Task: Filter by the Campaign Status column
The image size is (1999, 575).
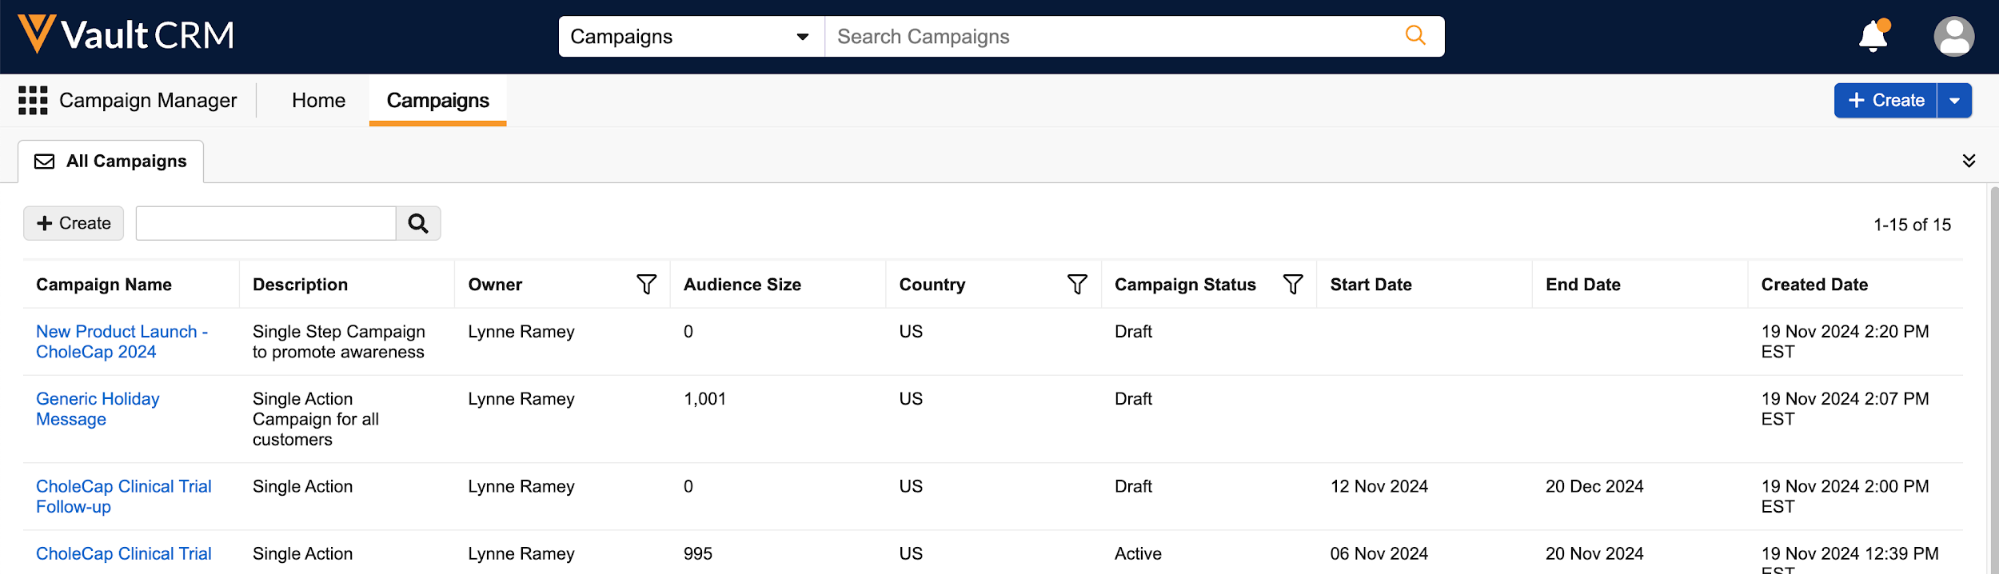Action: [x=1292, y=285]
